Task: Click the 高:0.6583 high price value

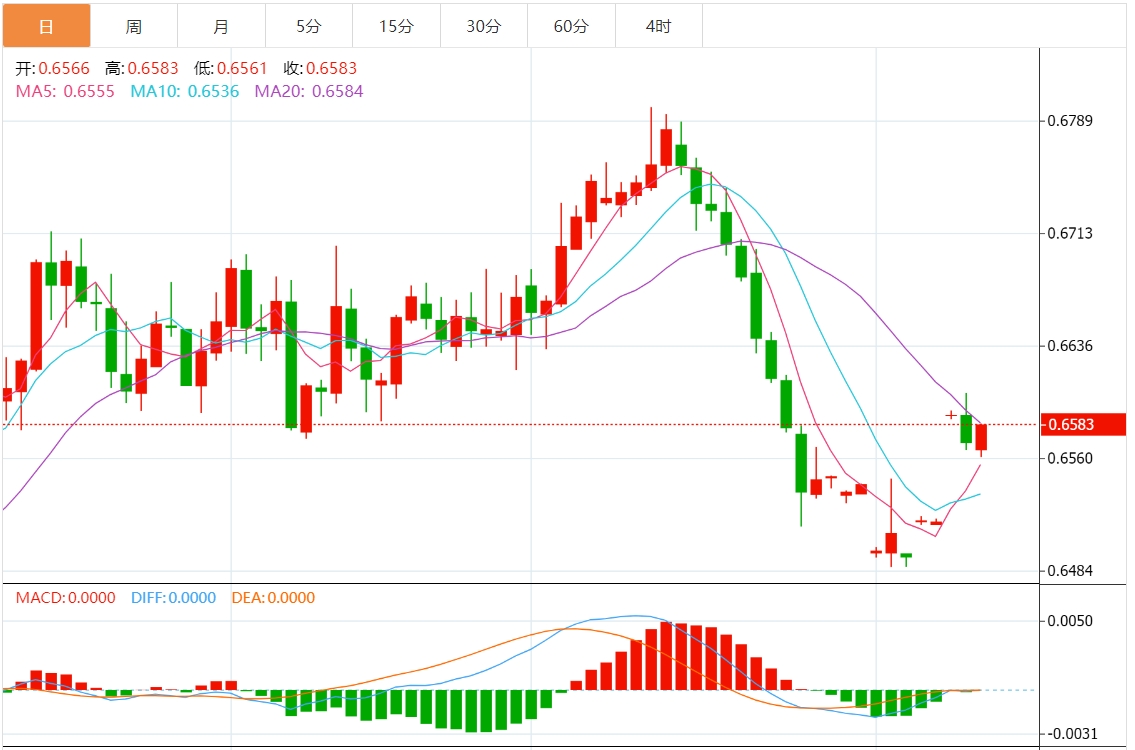Action: (142, 68)
